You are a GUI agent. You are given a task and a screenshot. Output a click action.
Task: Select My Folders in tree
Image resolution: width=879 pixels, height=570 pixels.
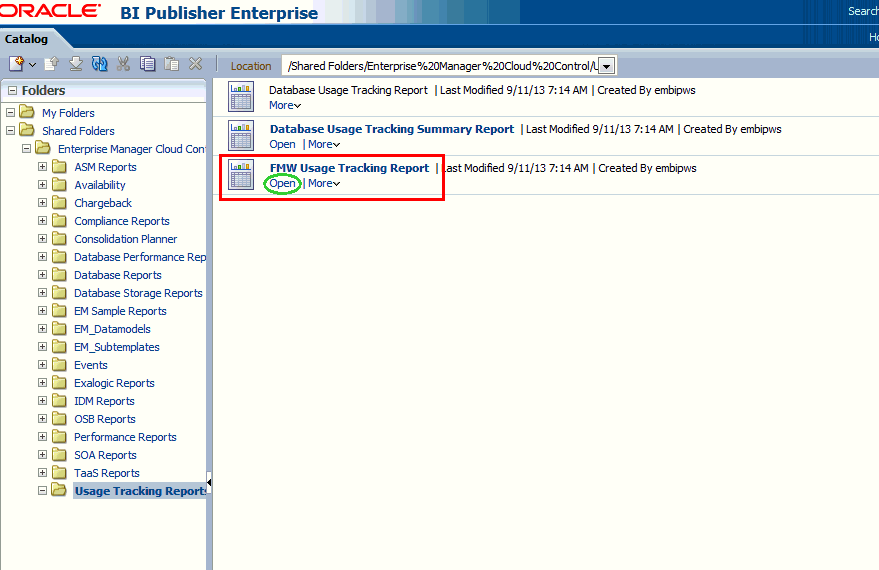[x=68, y=113]
